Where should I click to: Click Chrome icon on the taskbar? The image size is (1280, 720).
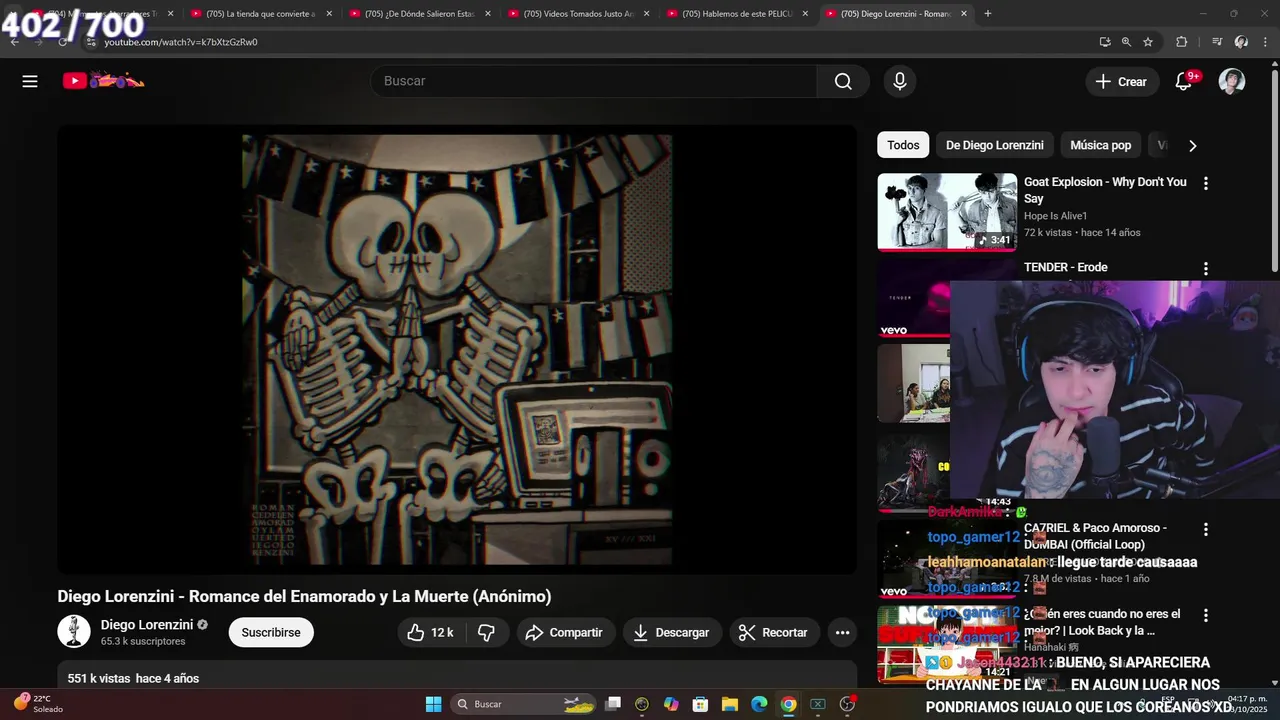[x=788, y=704]
